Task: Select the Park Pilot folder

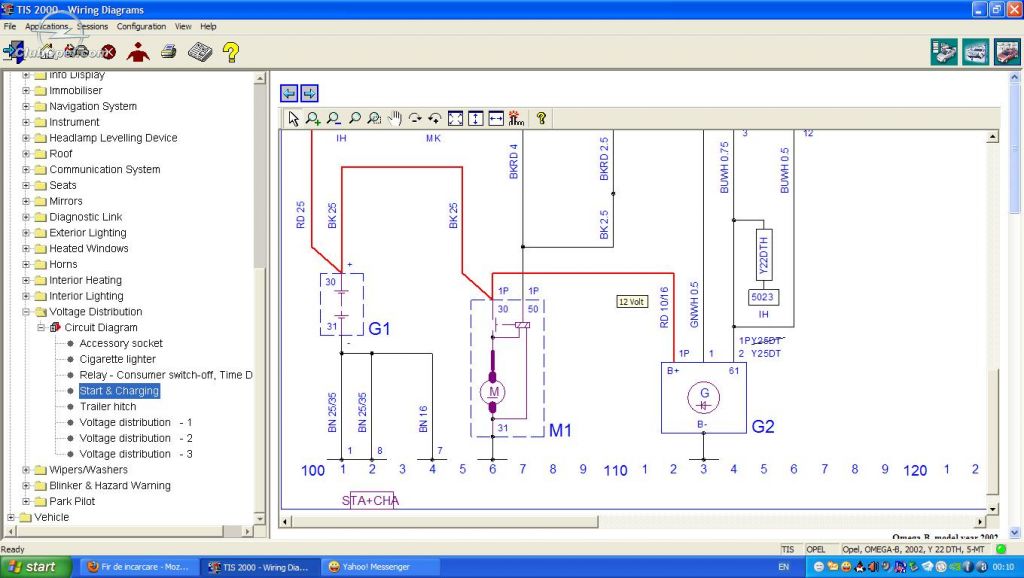Action: point(72,501)
